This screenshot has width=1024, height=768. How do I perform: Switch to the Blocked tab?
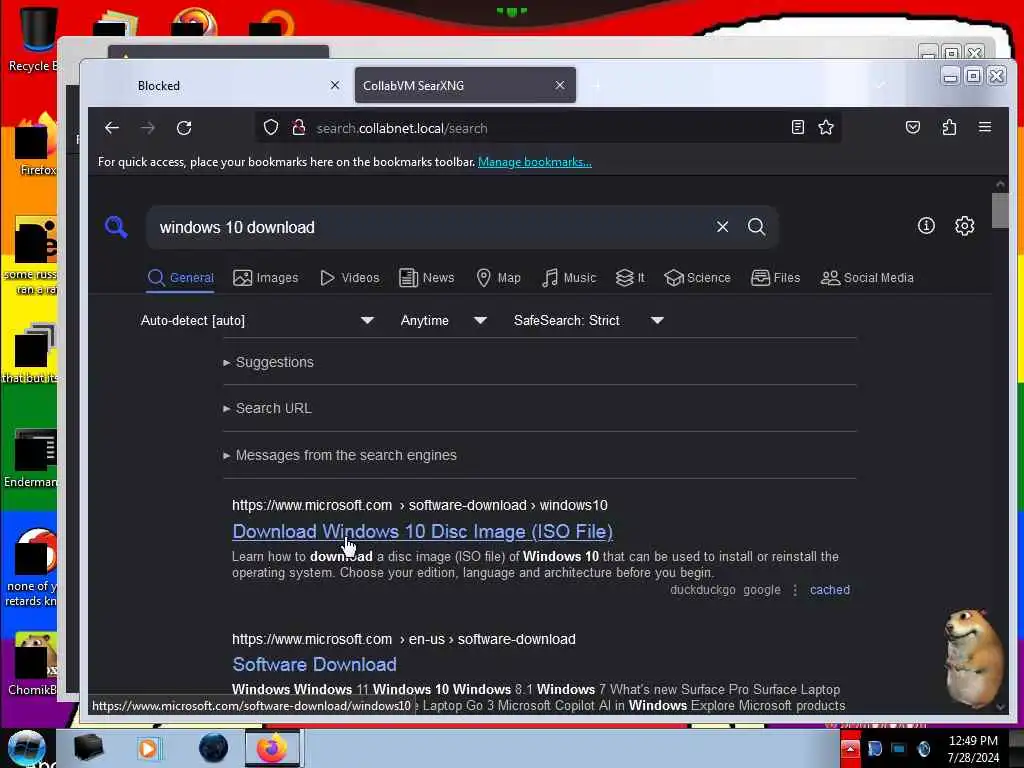pos(159,86)
